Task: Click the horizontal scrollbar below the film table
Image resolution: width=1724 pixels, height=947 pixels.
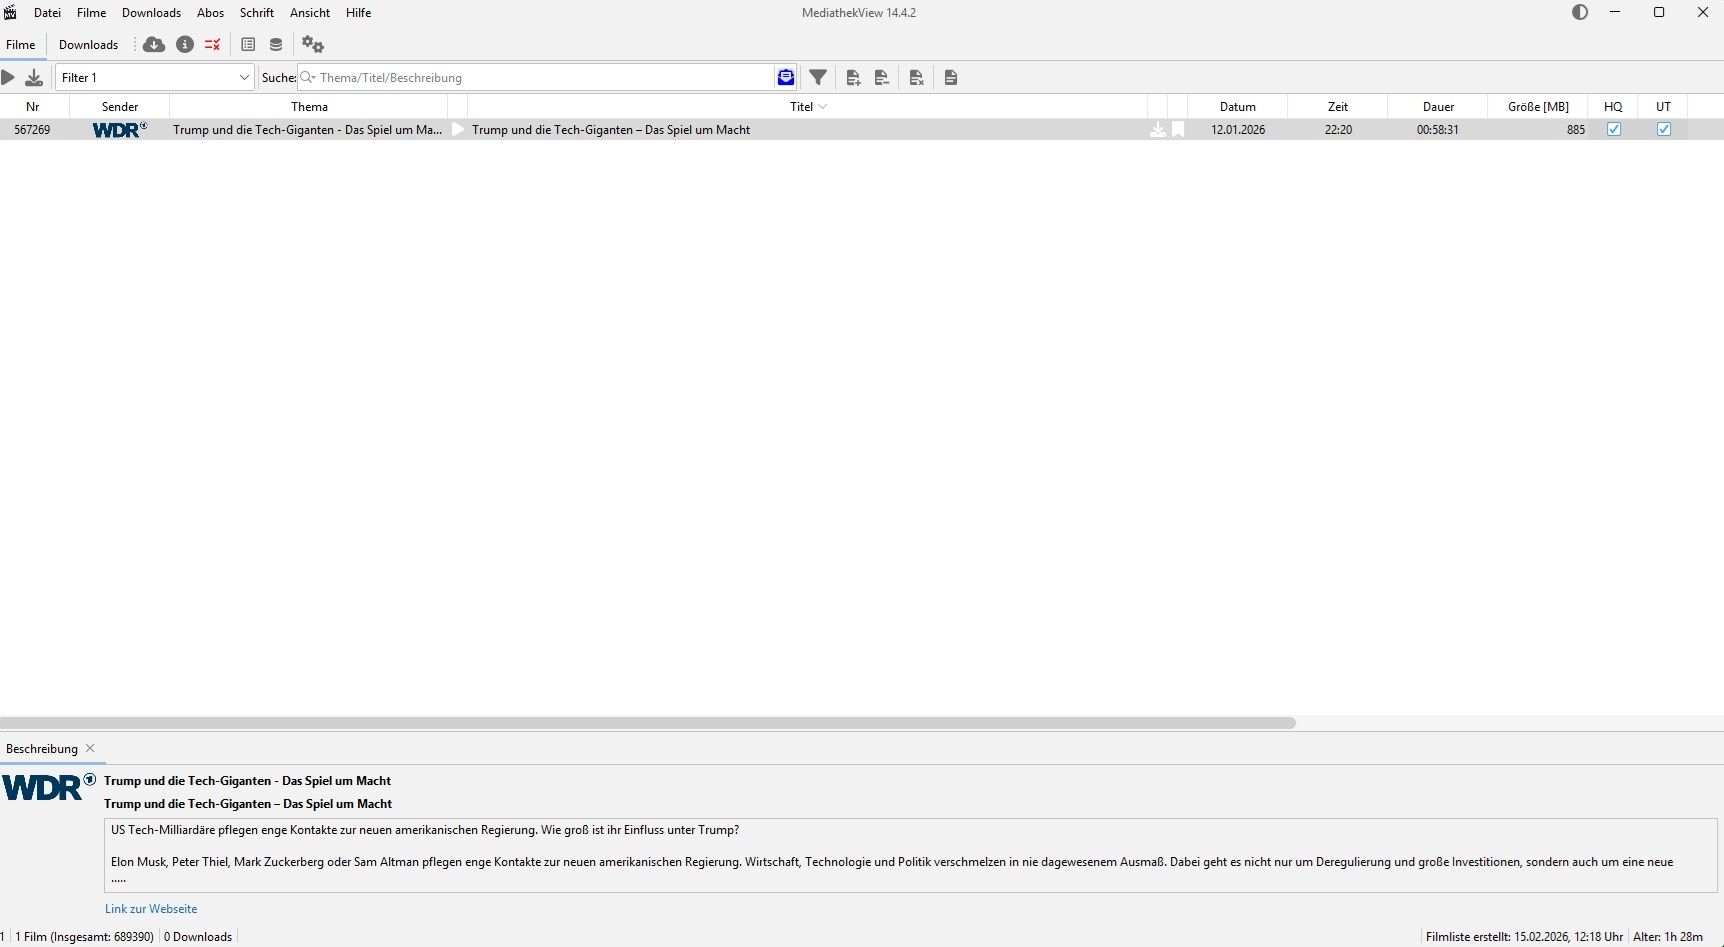Action: (648, 722)
